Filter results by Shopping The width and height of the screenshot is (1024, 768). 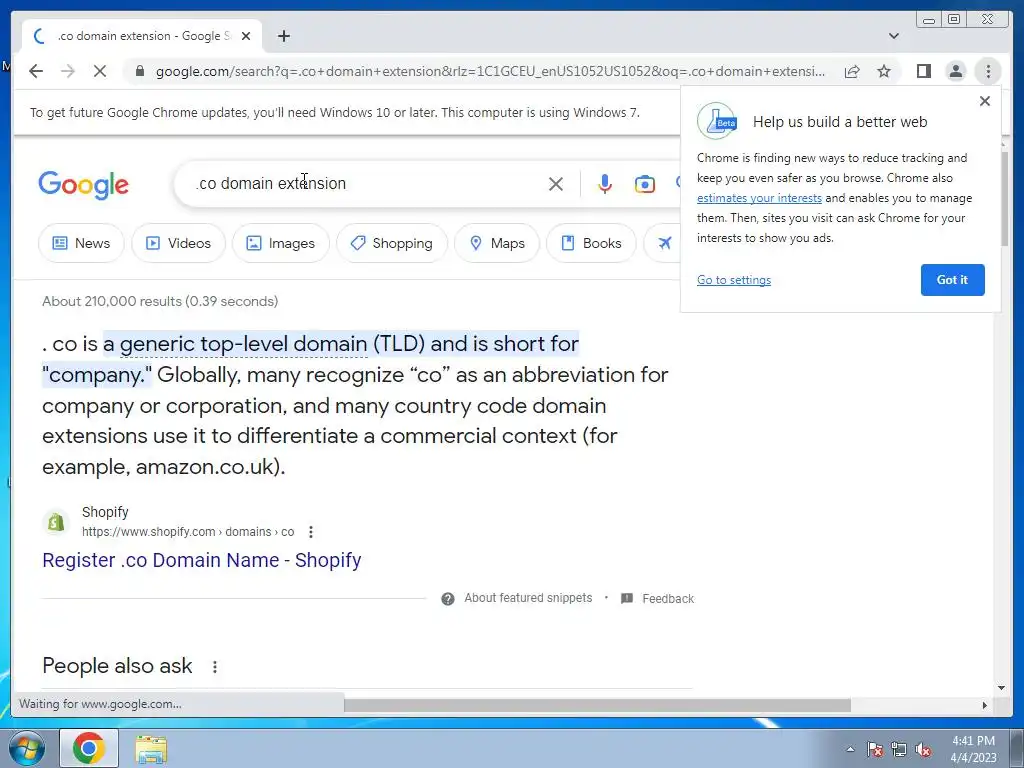pos(392,243)
